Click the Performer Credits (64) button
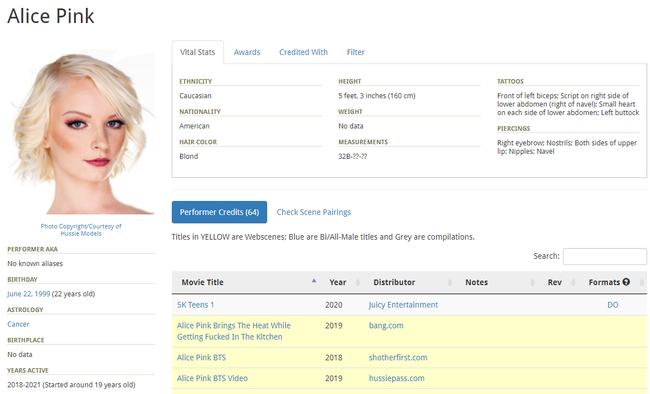The image size is (650, 394). 219,212
